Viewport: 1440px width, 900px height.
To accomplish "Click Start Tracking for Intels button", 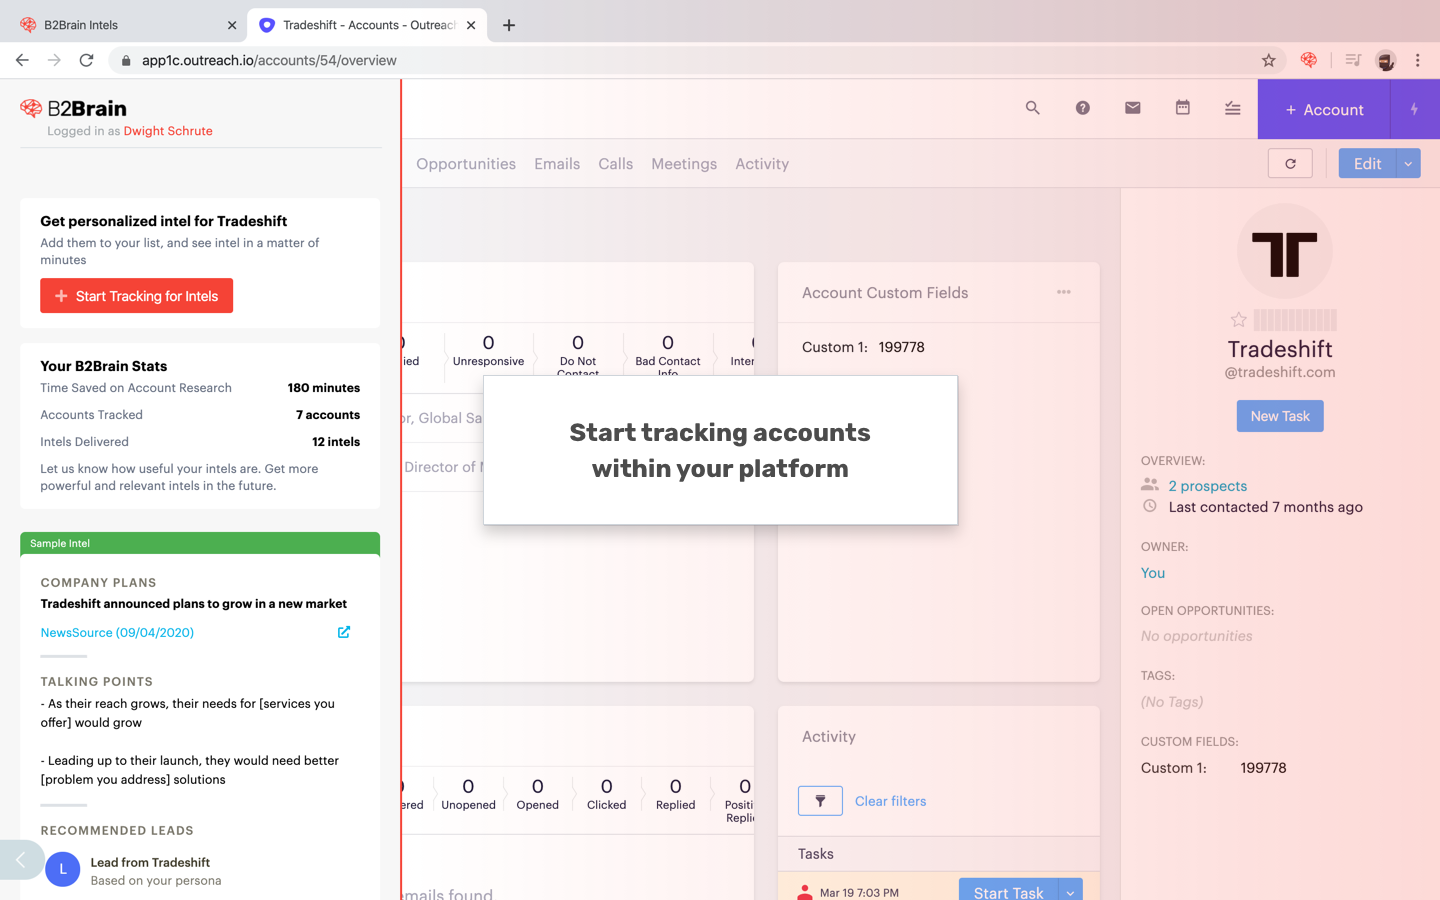I will (x=137, y=296).
